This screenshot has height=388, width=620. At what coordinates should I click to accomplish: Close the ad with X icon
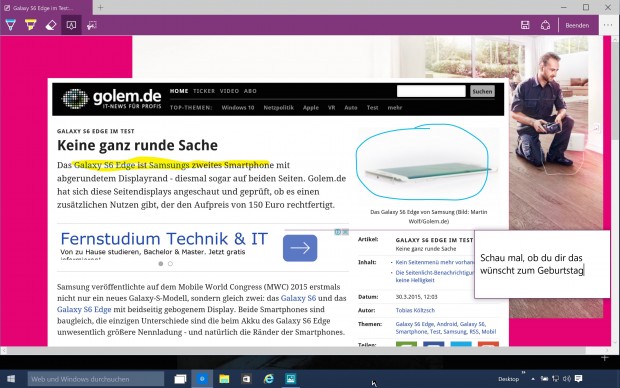[345, 232]
